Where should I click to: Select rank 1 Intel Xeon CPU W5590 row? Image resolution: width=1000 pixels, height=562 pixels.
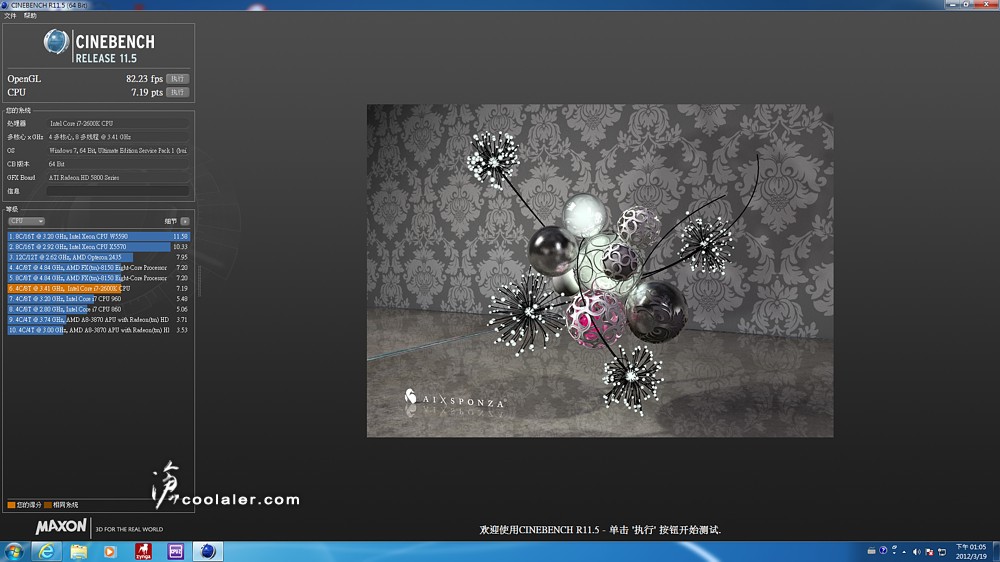pyautogui.click(x=98, y=236)
